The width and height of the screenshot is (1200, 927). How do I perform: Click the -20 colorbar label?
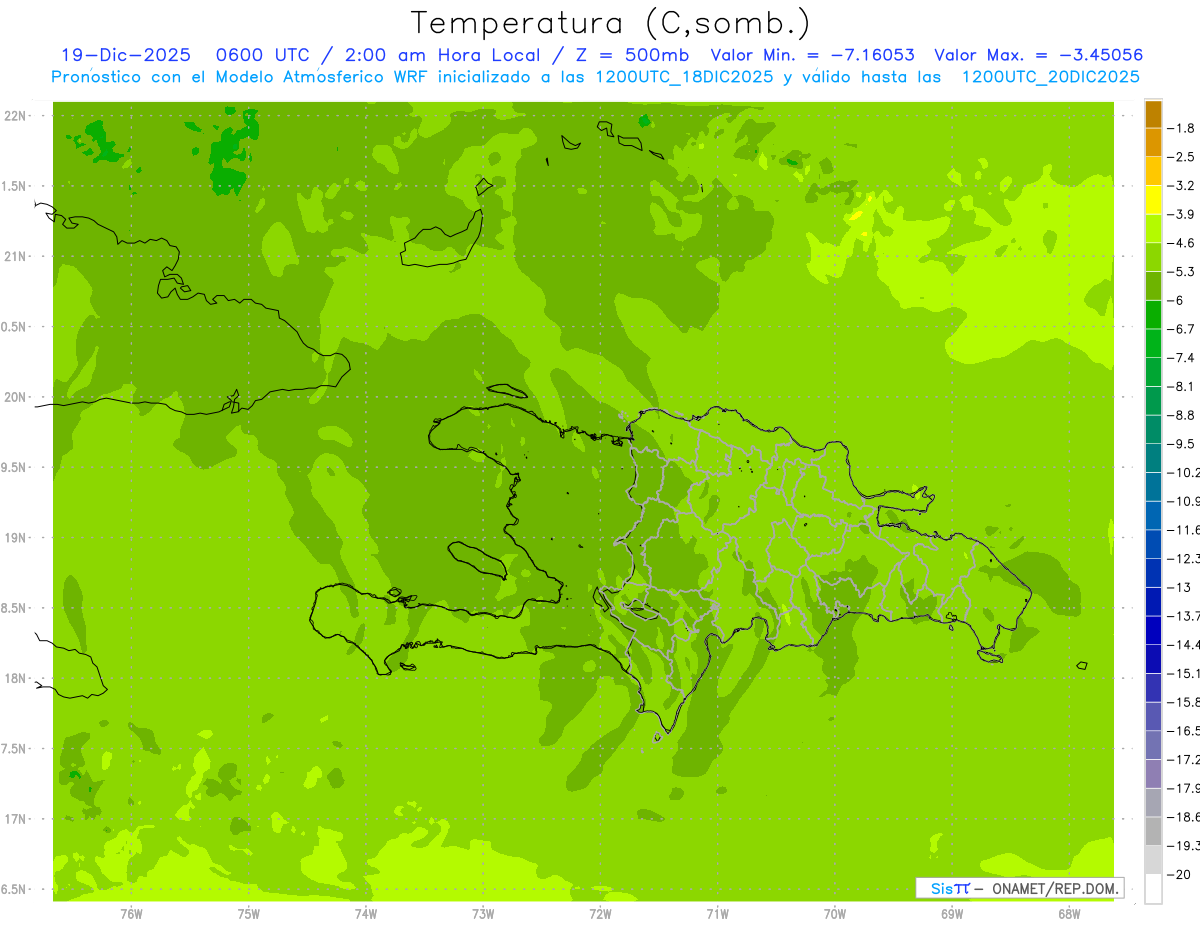(1180, 874)
